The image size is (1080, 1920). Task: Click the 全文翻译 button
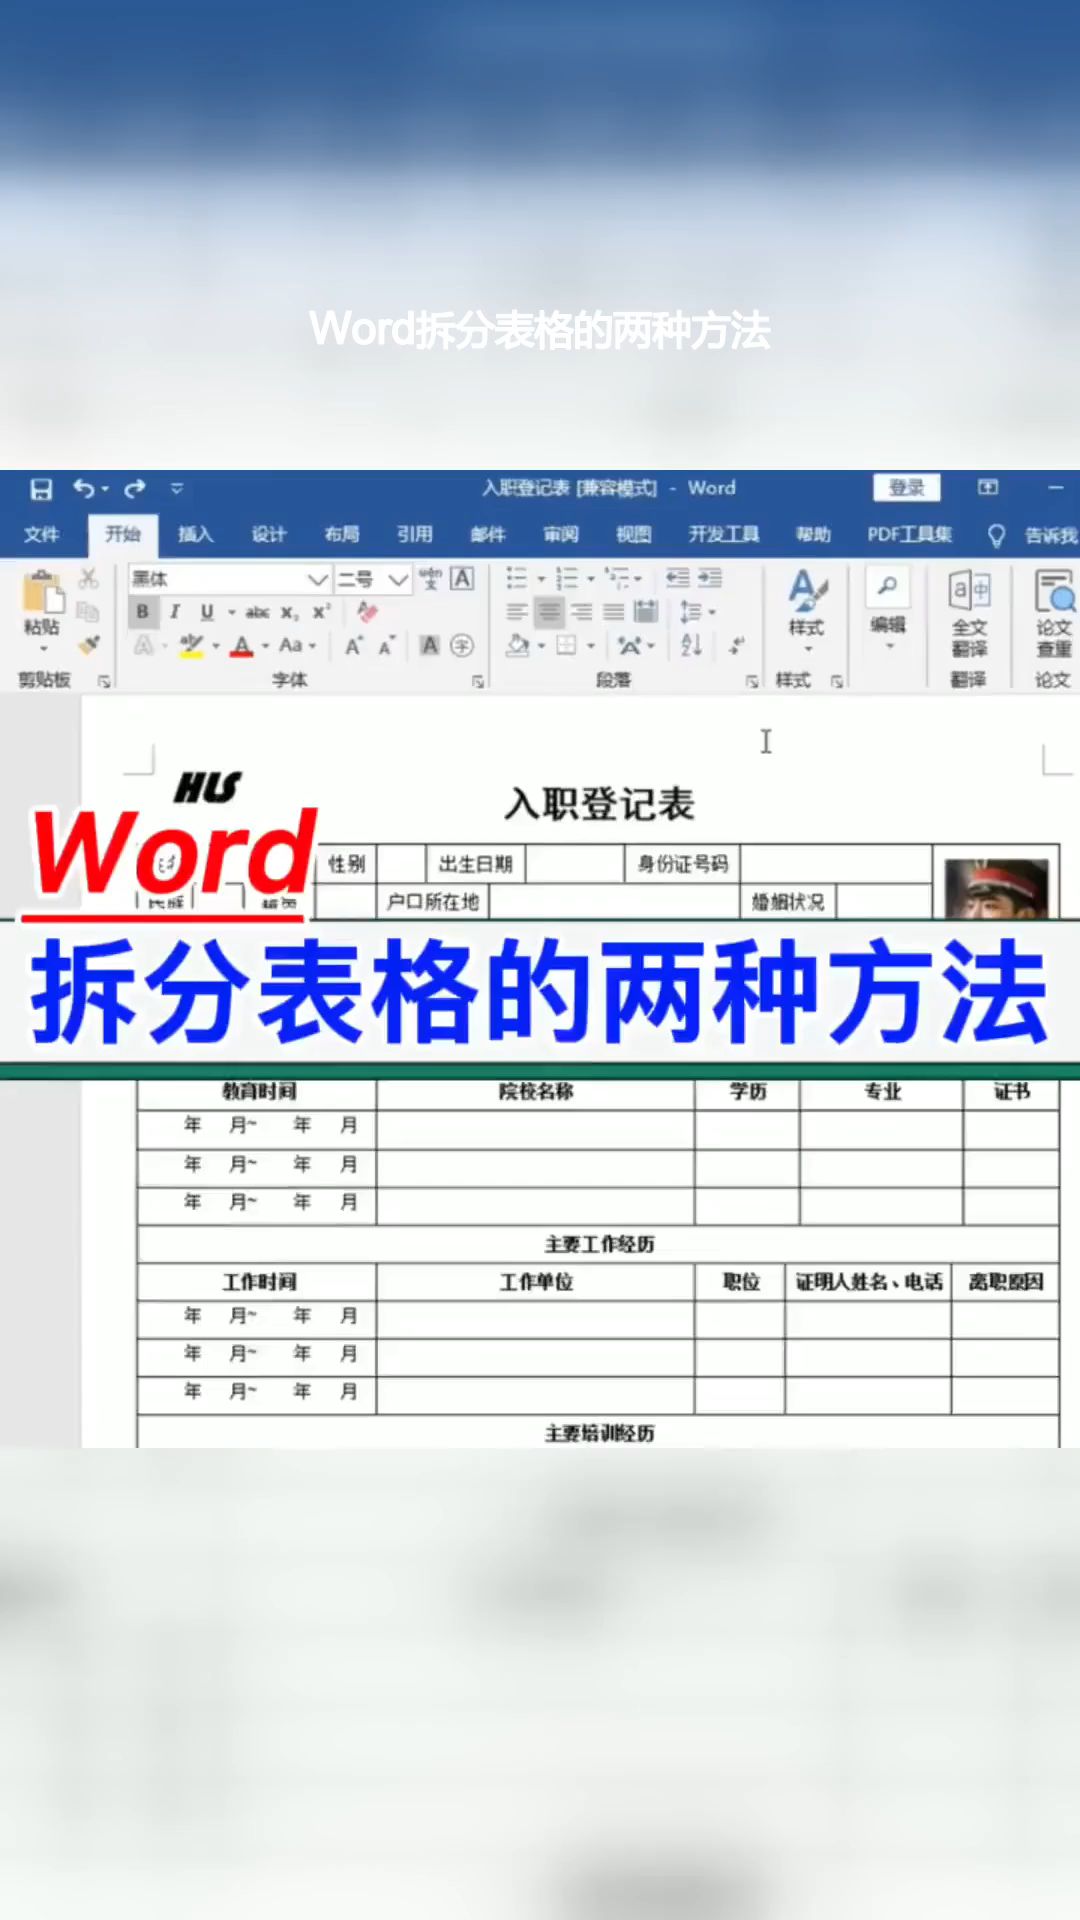(x=969, y=613)
